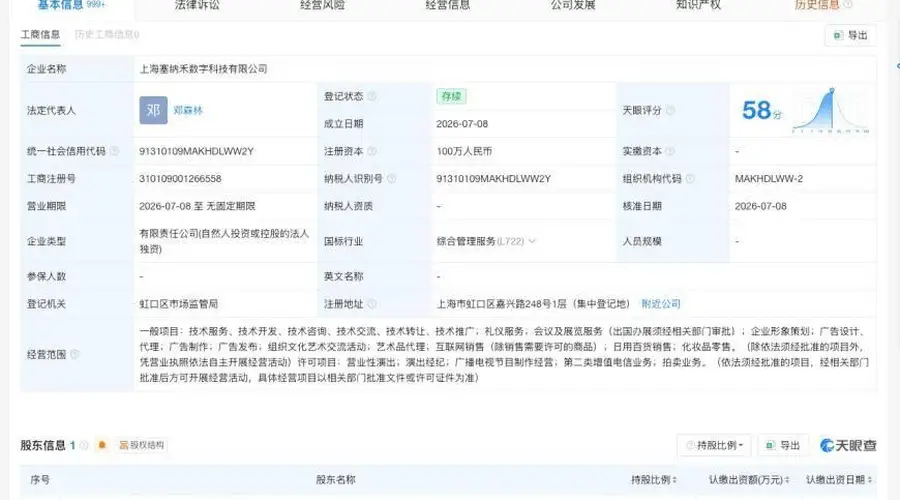Sort by the 认缴出资日期 column
The height and width of the screenshot is (500, 900).
click(839, 479)
